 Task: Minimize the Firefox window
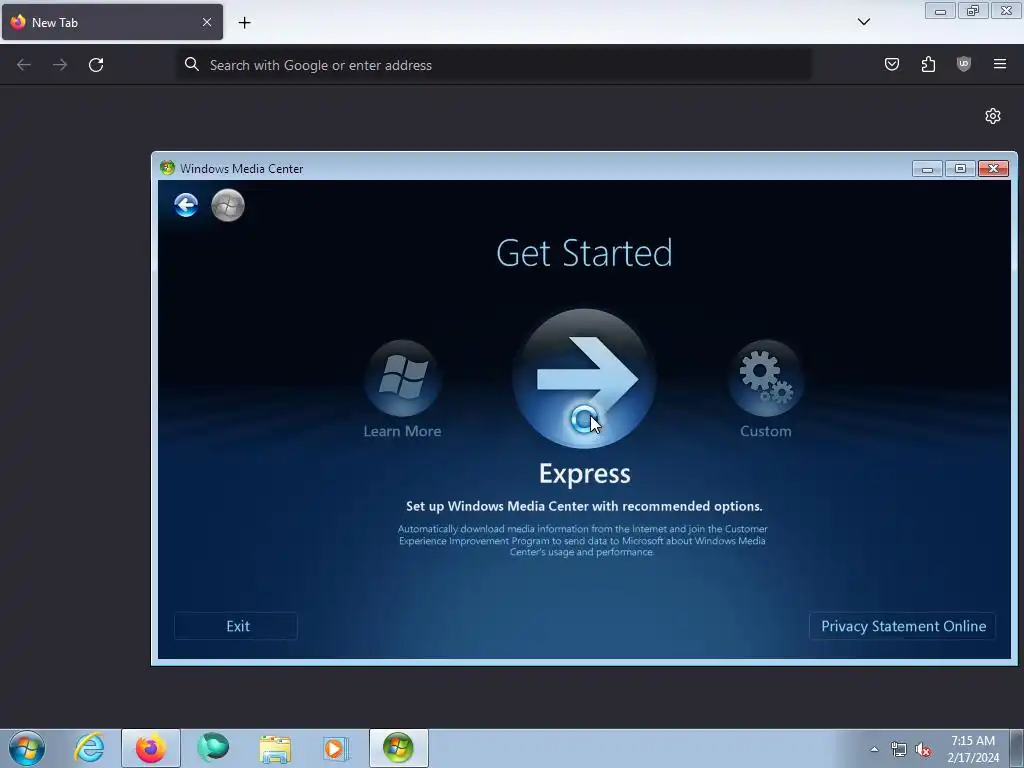coord(940,11)
